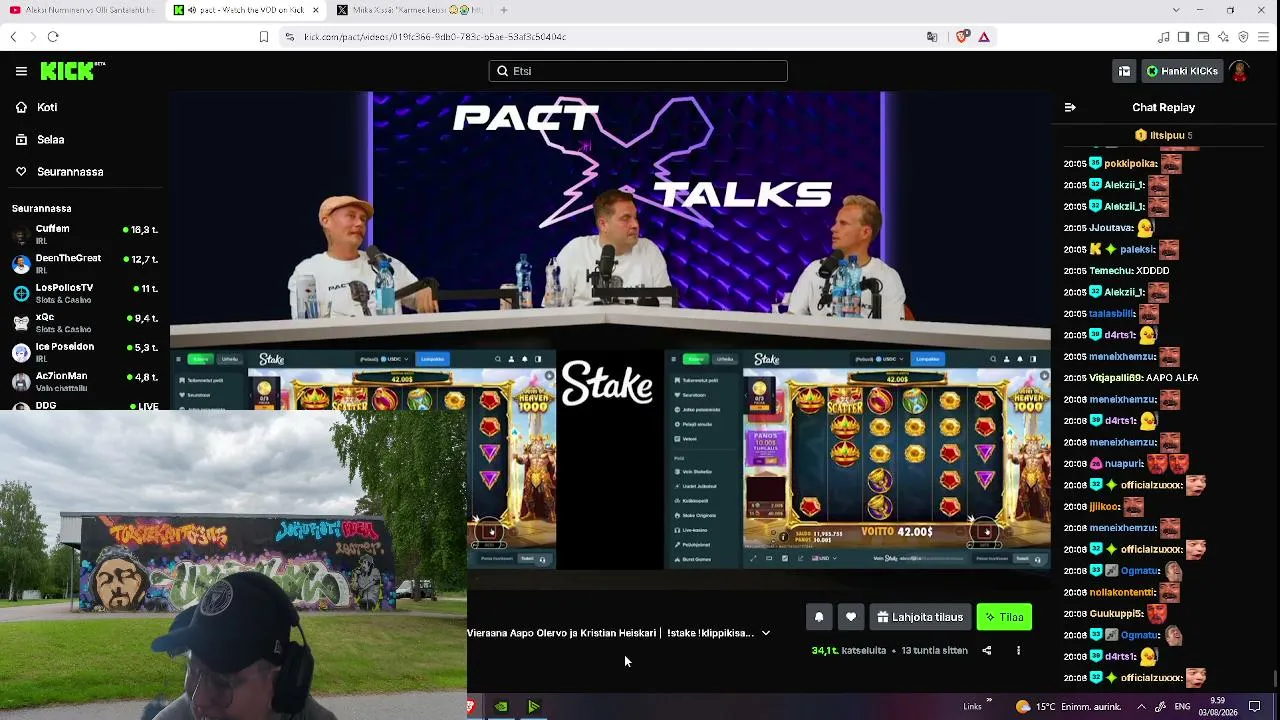Click the Hanki KICKs button
The width and height of the screenshot is (1280, 720).
tap(1182, 71)
